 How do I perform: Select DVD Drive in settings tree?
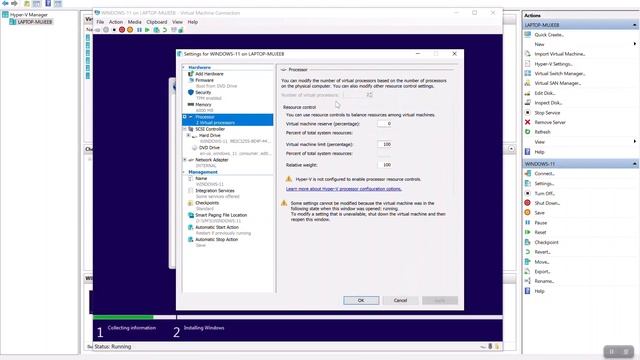[x=209, y=148]
